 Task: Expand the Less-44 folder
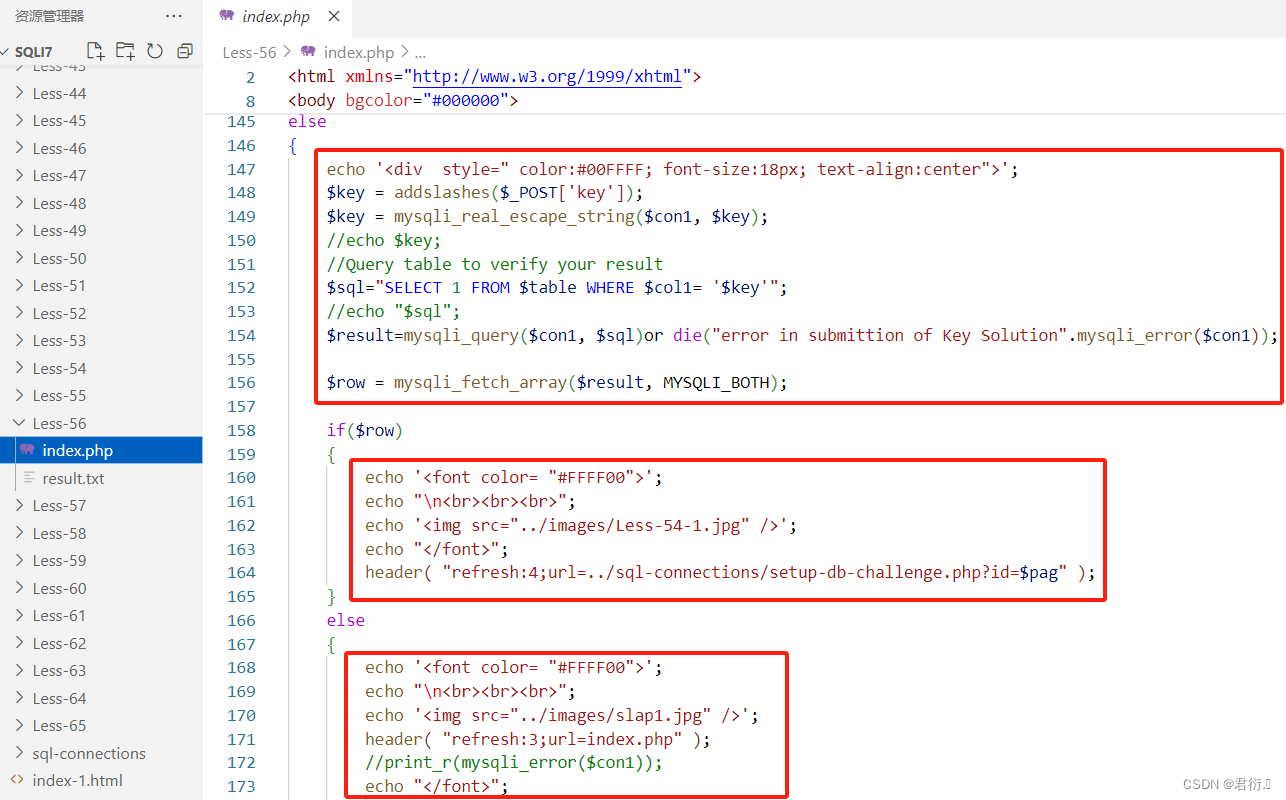coord(101,93)
